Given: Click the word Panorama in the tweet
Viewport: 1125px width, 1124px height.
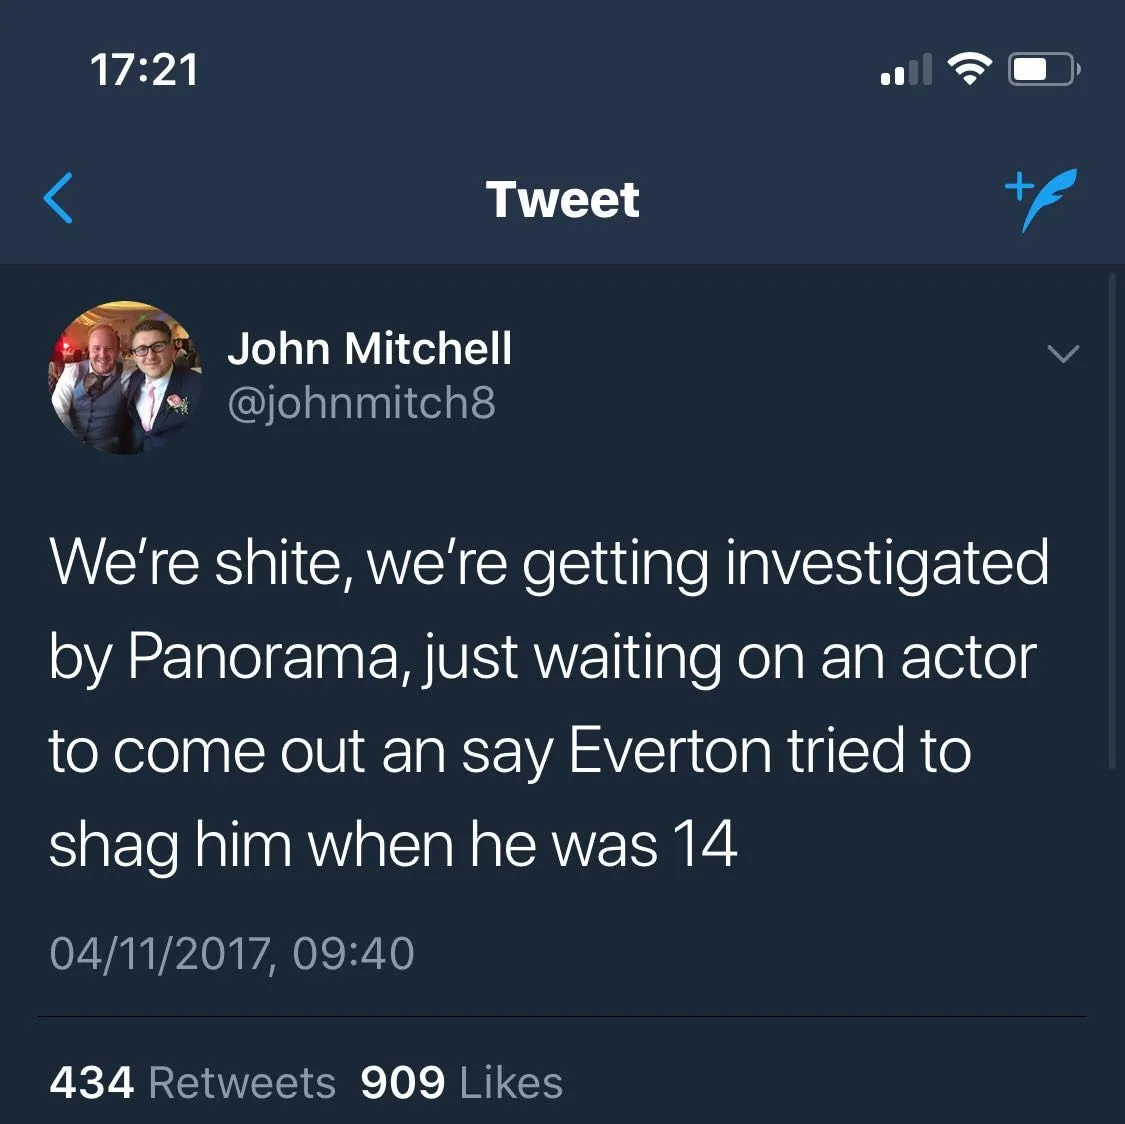Looking at the screenshot, I should pos(264,657).
